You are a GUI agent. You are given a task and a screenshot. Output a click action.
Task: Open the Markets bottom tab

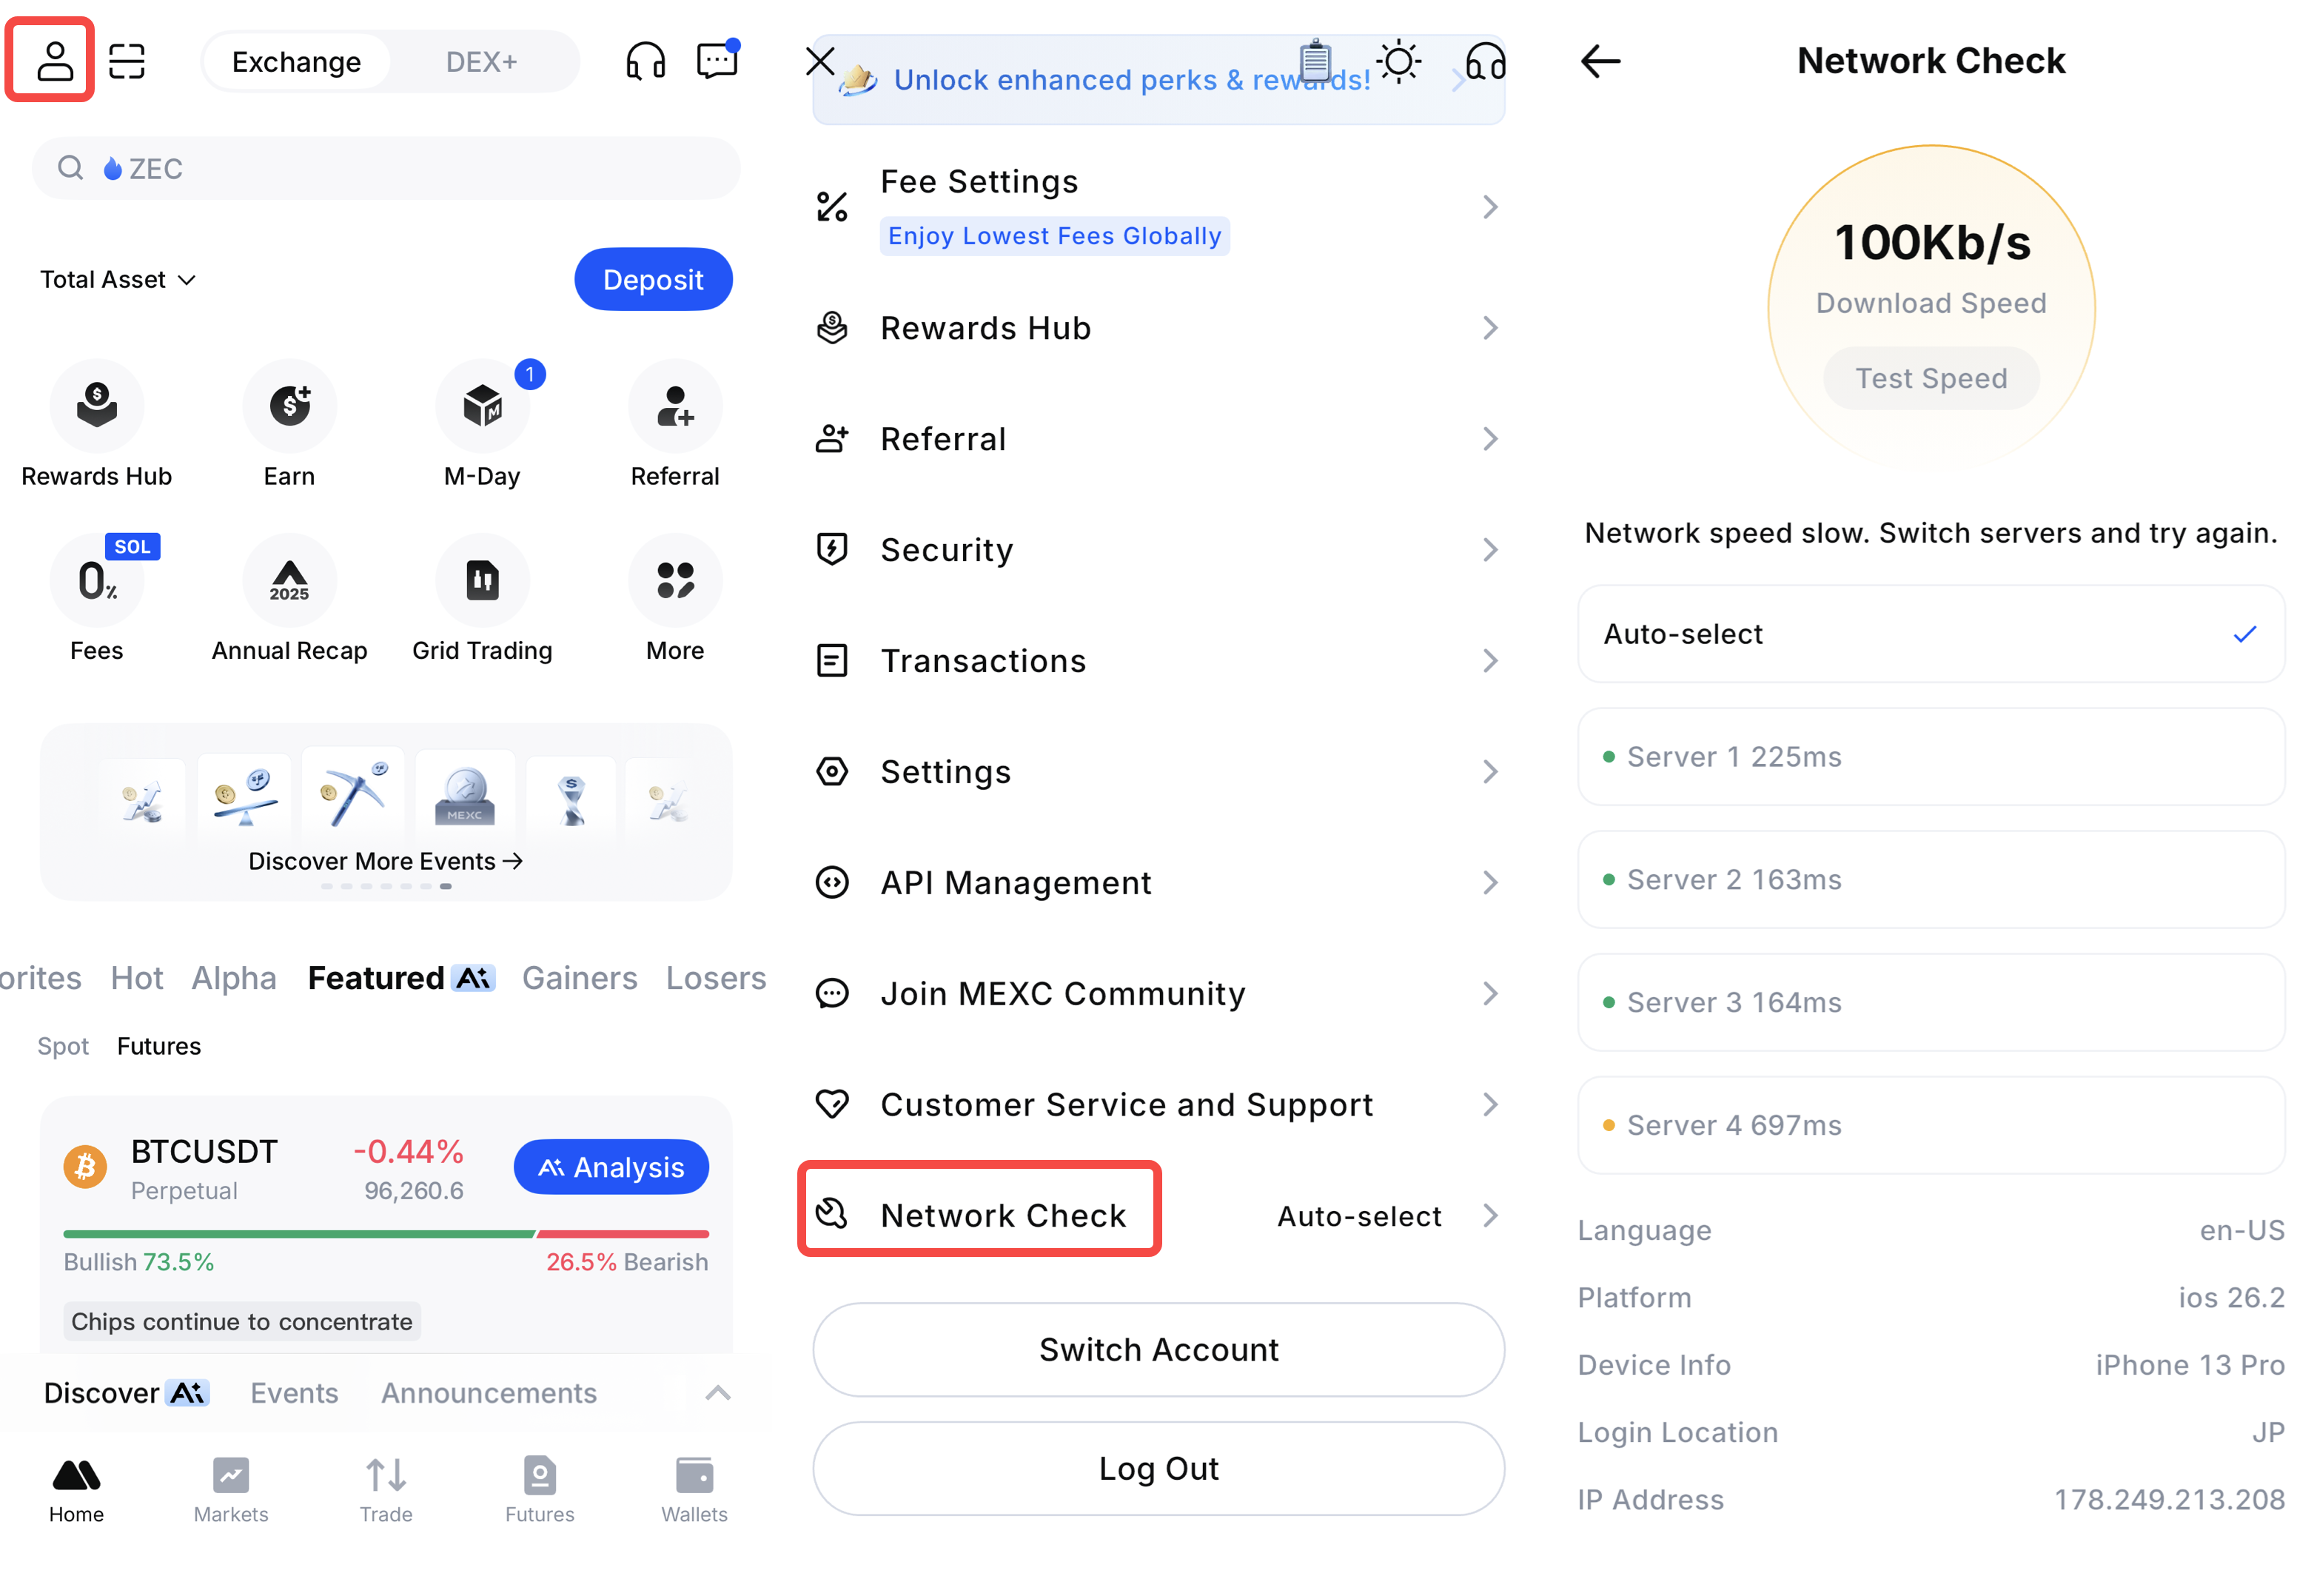click(x=231, y=1489)
